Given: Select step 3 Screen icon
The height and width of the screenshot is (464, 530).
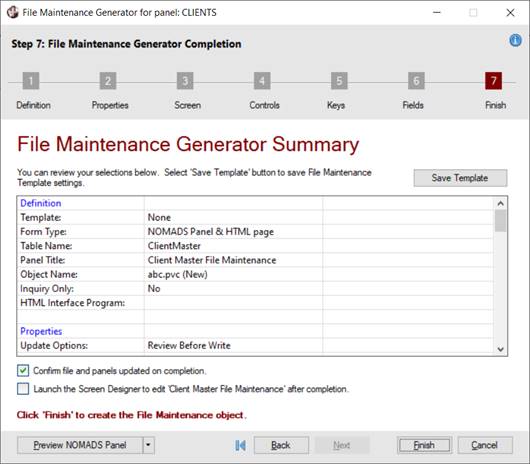Looking at the screenshot, I should pos(185,81).
